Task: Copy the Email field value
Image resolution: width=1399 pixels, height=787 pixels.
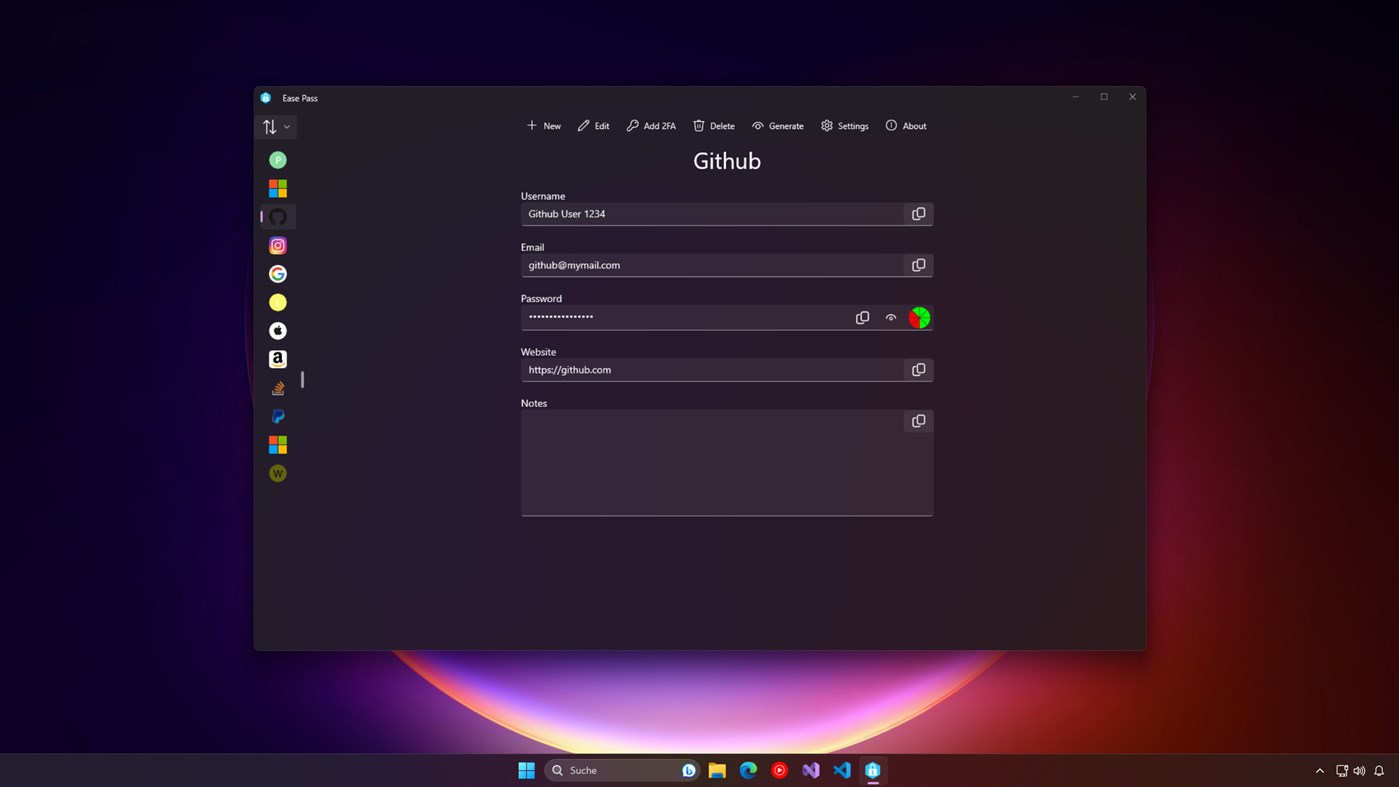Action: coord(918,265)
